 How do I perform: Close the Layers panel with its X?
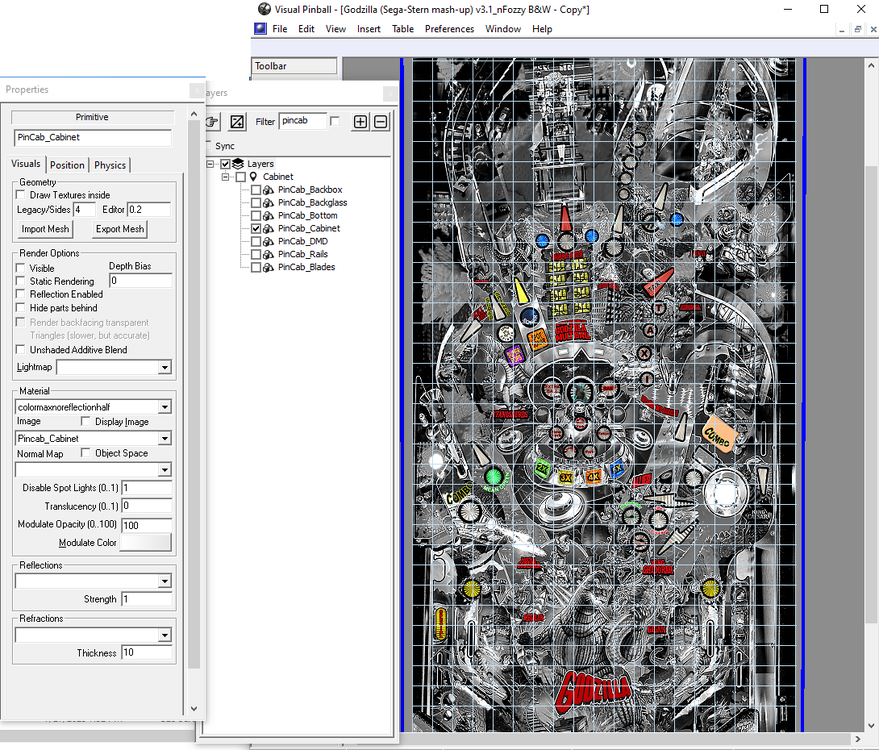click(390, 93)
